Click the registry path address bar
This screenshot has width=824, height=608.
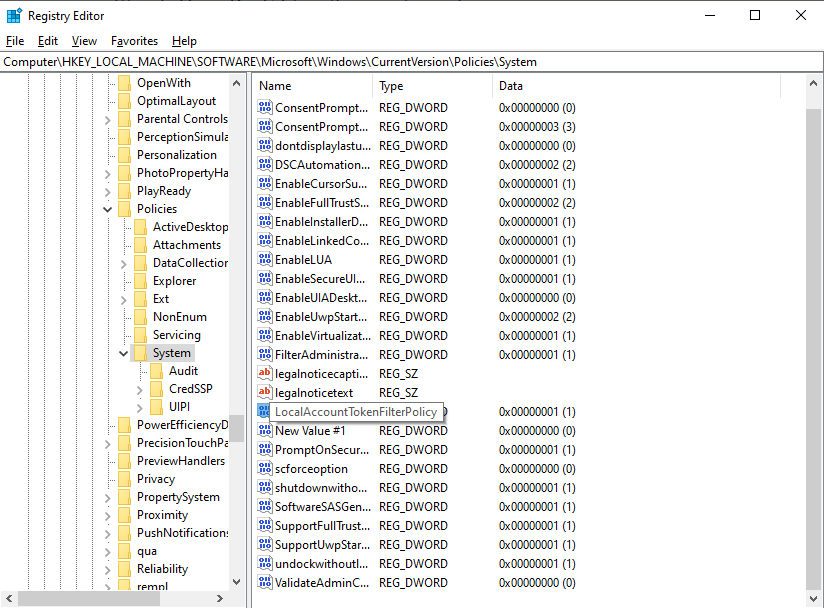pos(410,61)
